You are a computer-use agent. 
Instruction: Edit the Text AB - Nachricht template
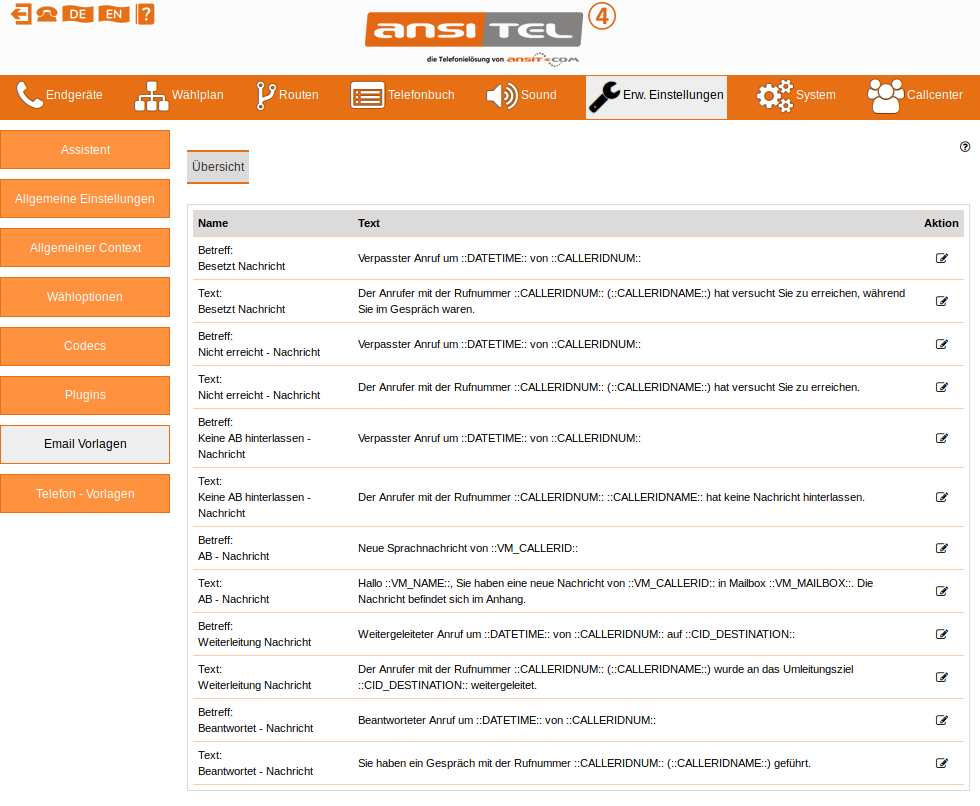click(941, 591)
